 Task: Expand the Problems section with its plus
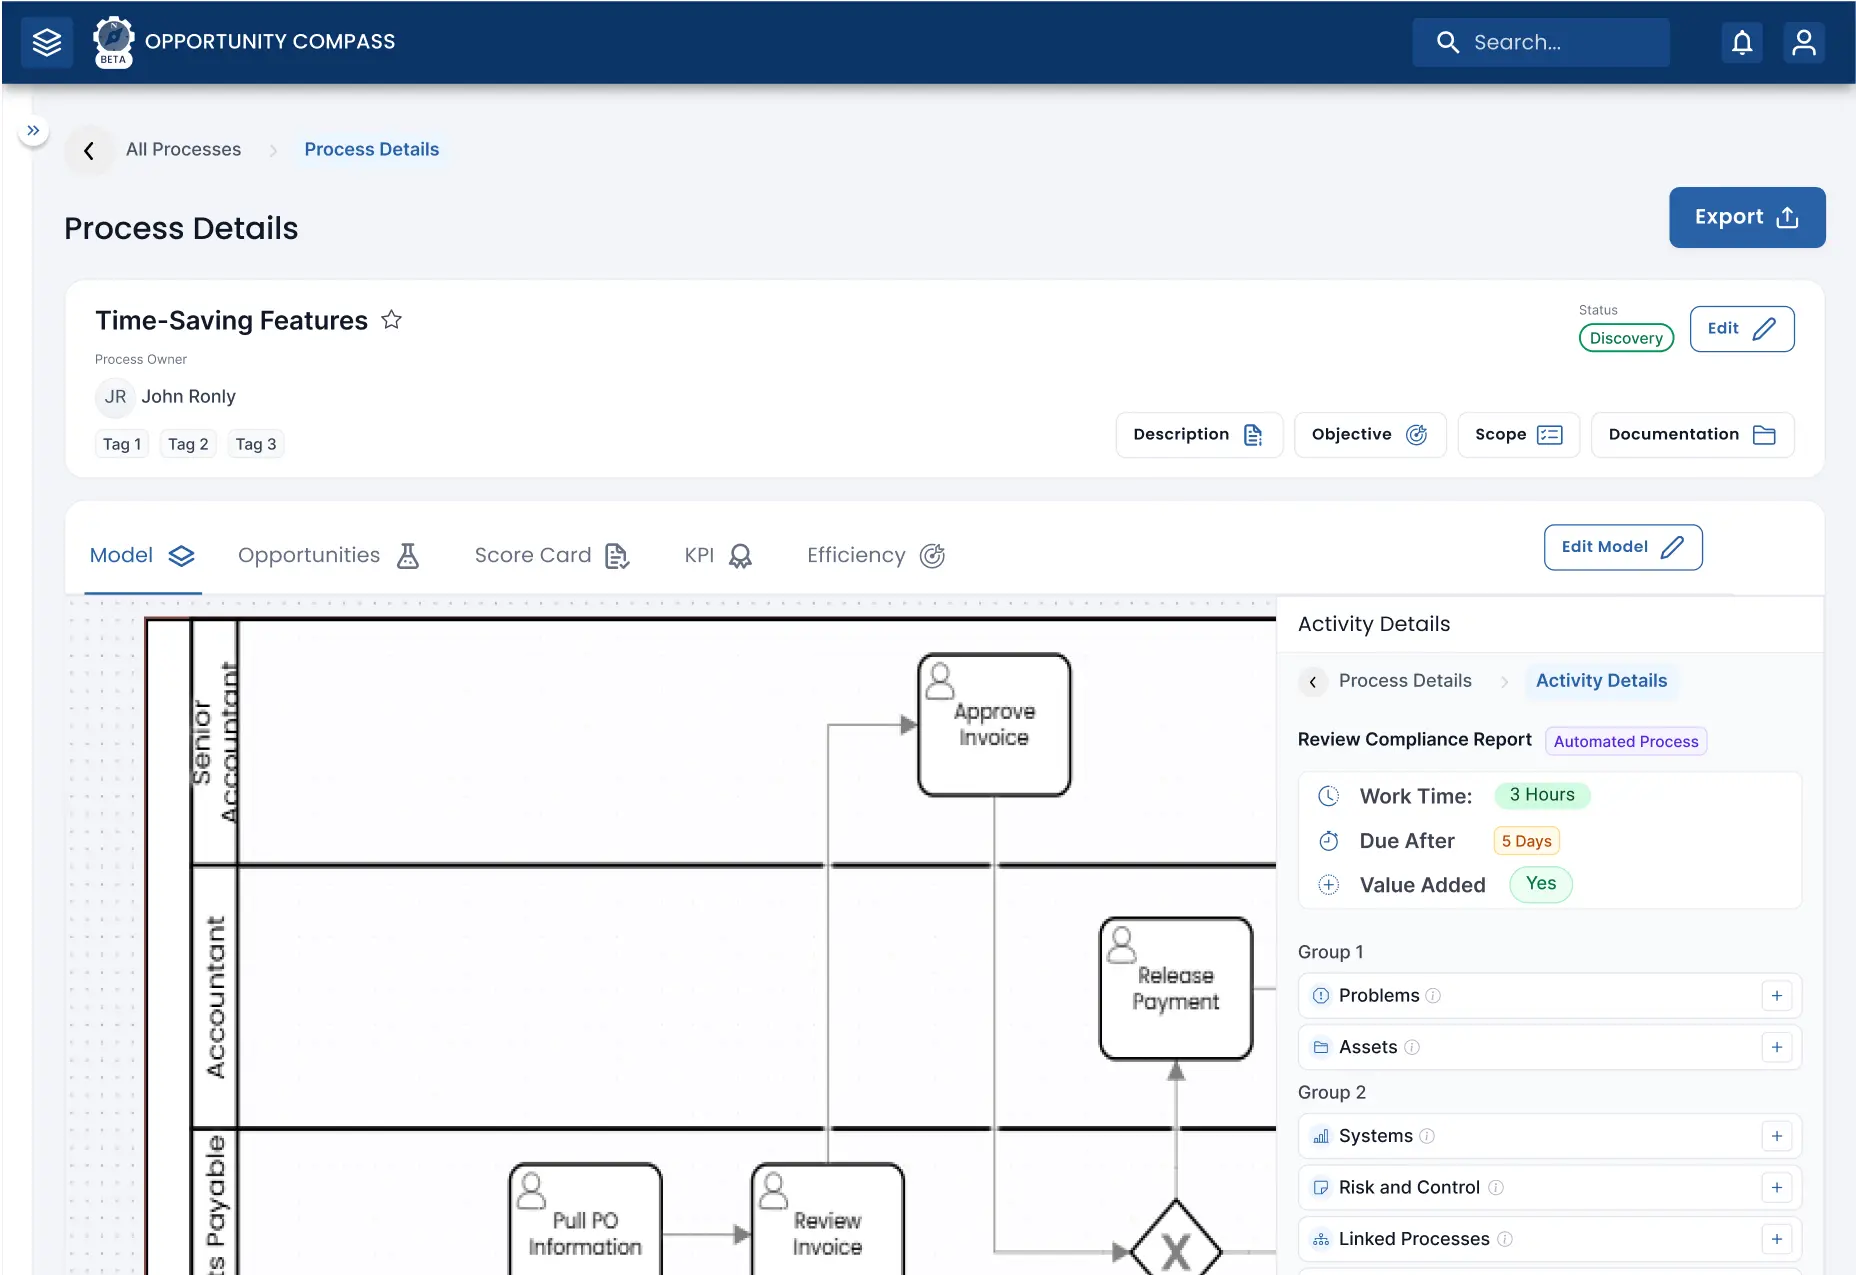tap(1777, 996)
